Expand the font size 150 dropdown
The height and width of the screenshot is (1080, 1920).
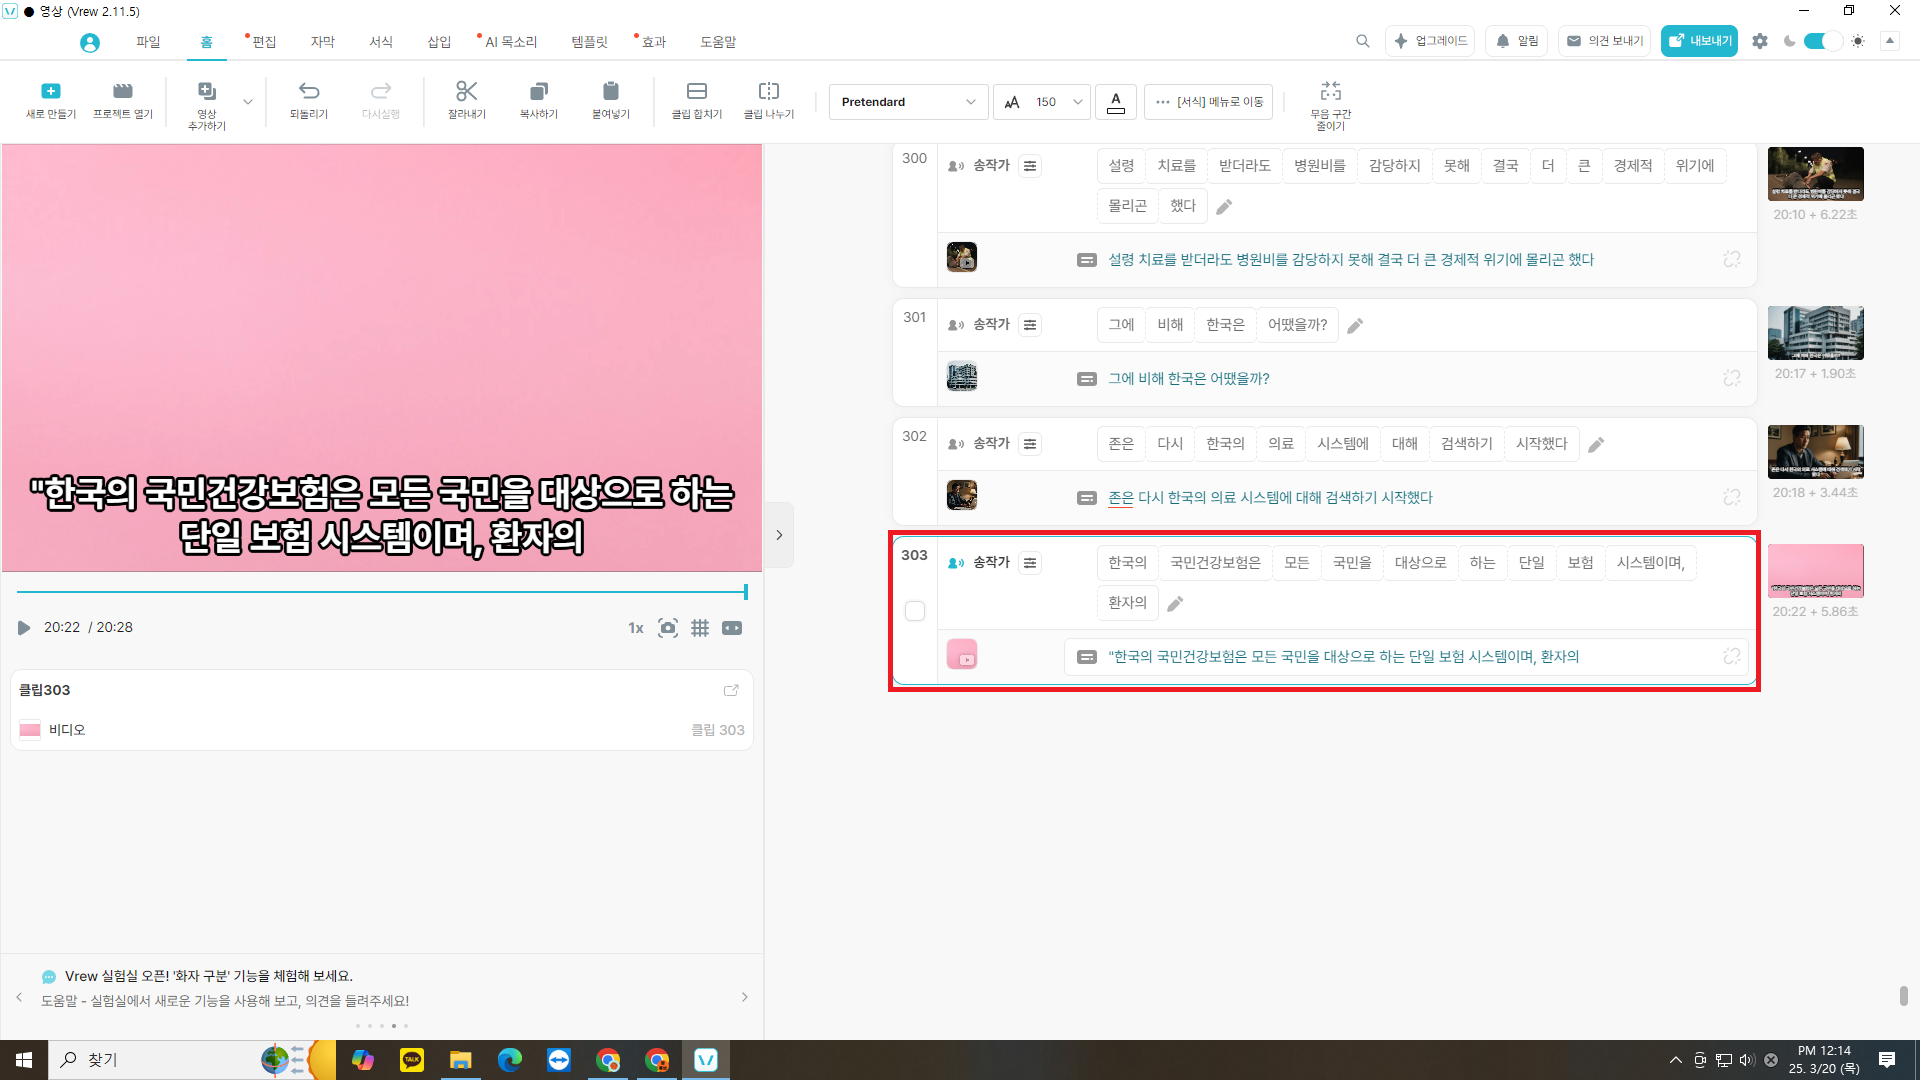pyautogui.click(x=1077, y=102)
